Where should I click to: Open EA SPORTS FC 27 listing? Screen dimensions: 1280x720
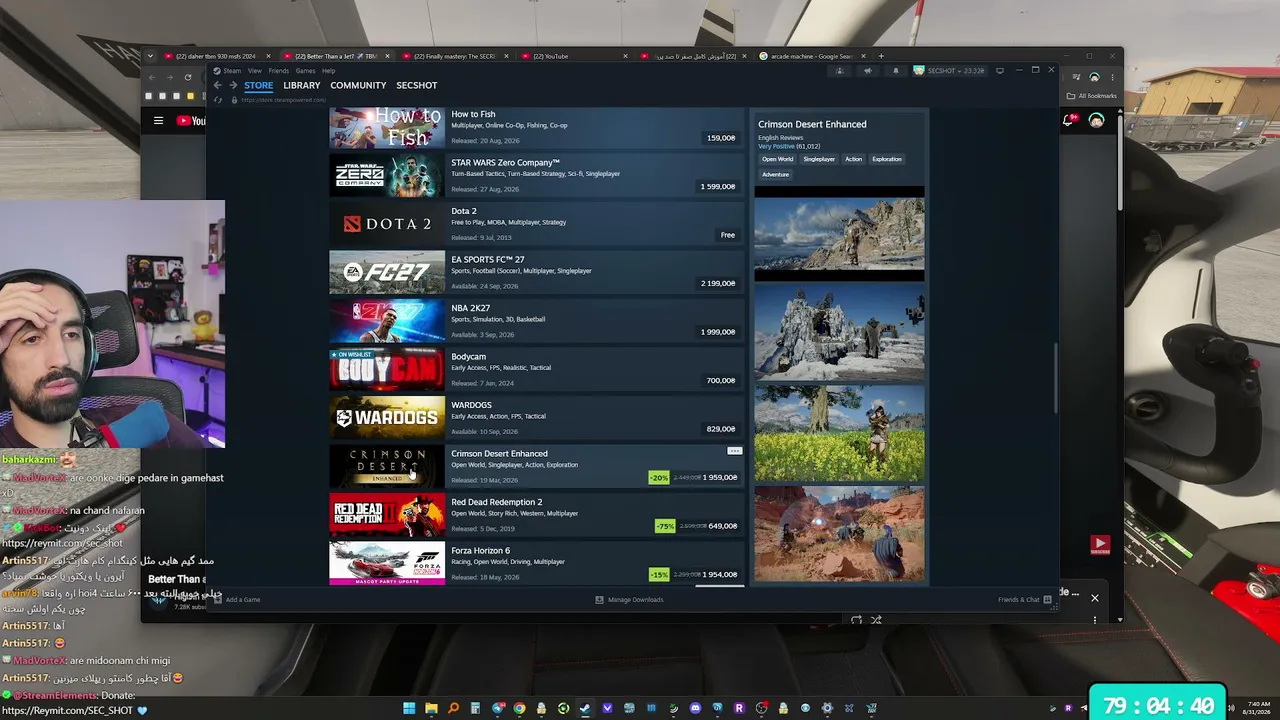[x=538, y=272]
